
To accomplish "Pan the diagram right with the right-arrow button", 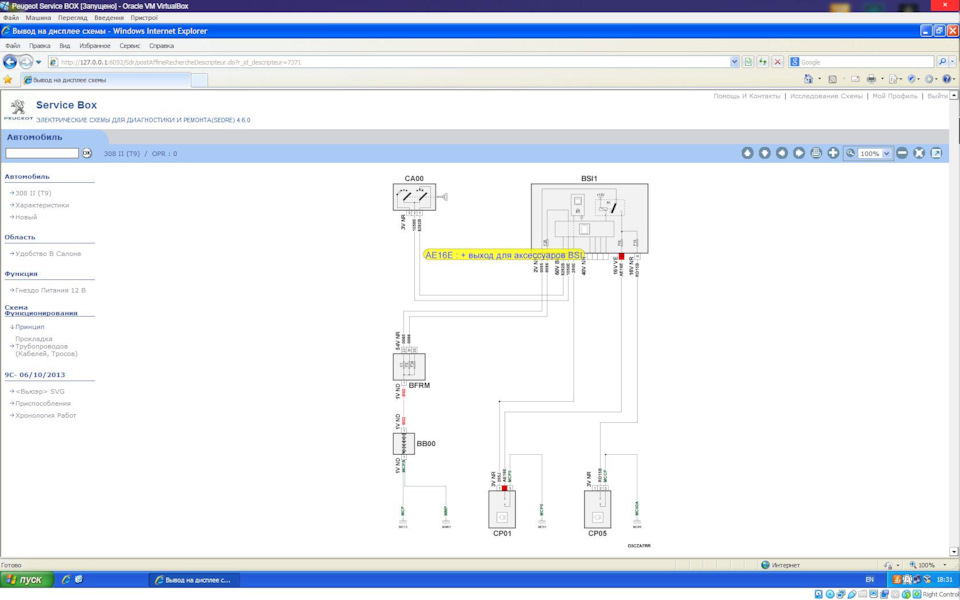I will click(x=798, y=153).
